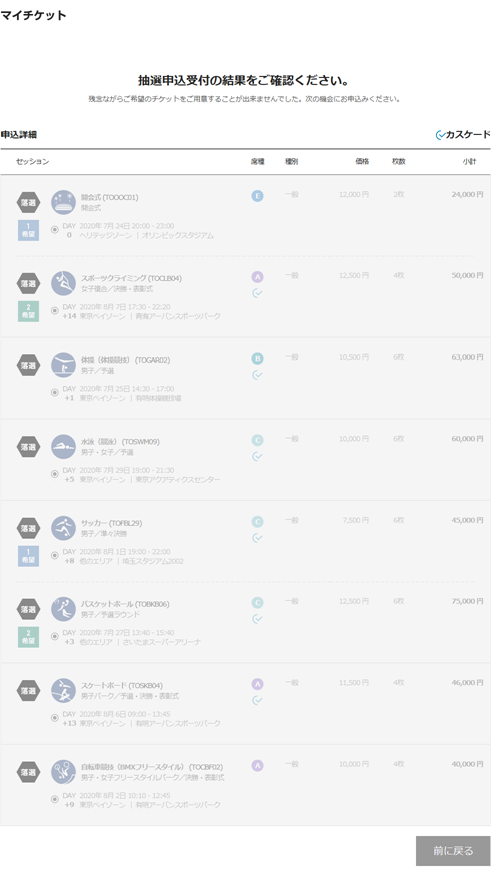This screenshot has height=870, width=500.
Task: Click the 前に戻る back button
Action: pyautogui.click(x=453, y=851)
